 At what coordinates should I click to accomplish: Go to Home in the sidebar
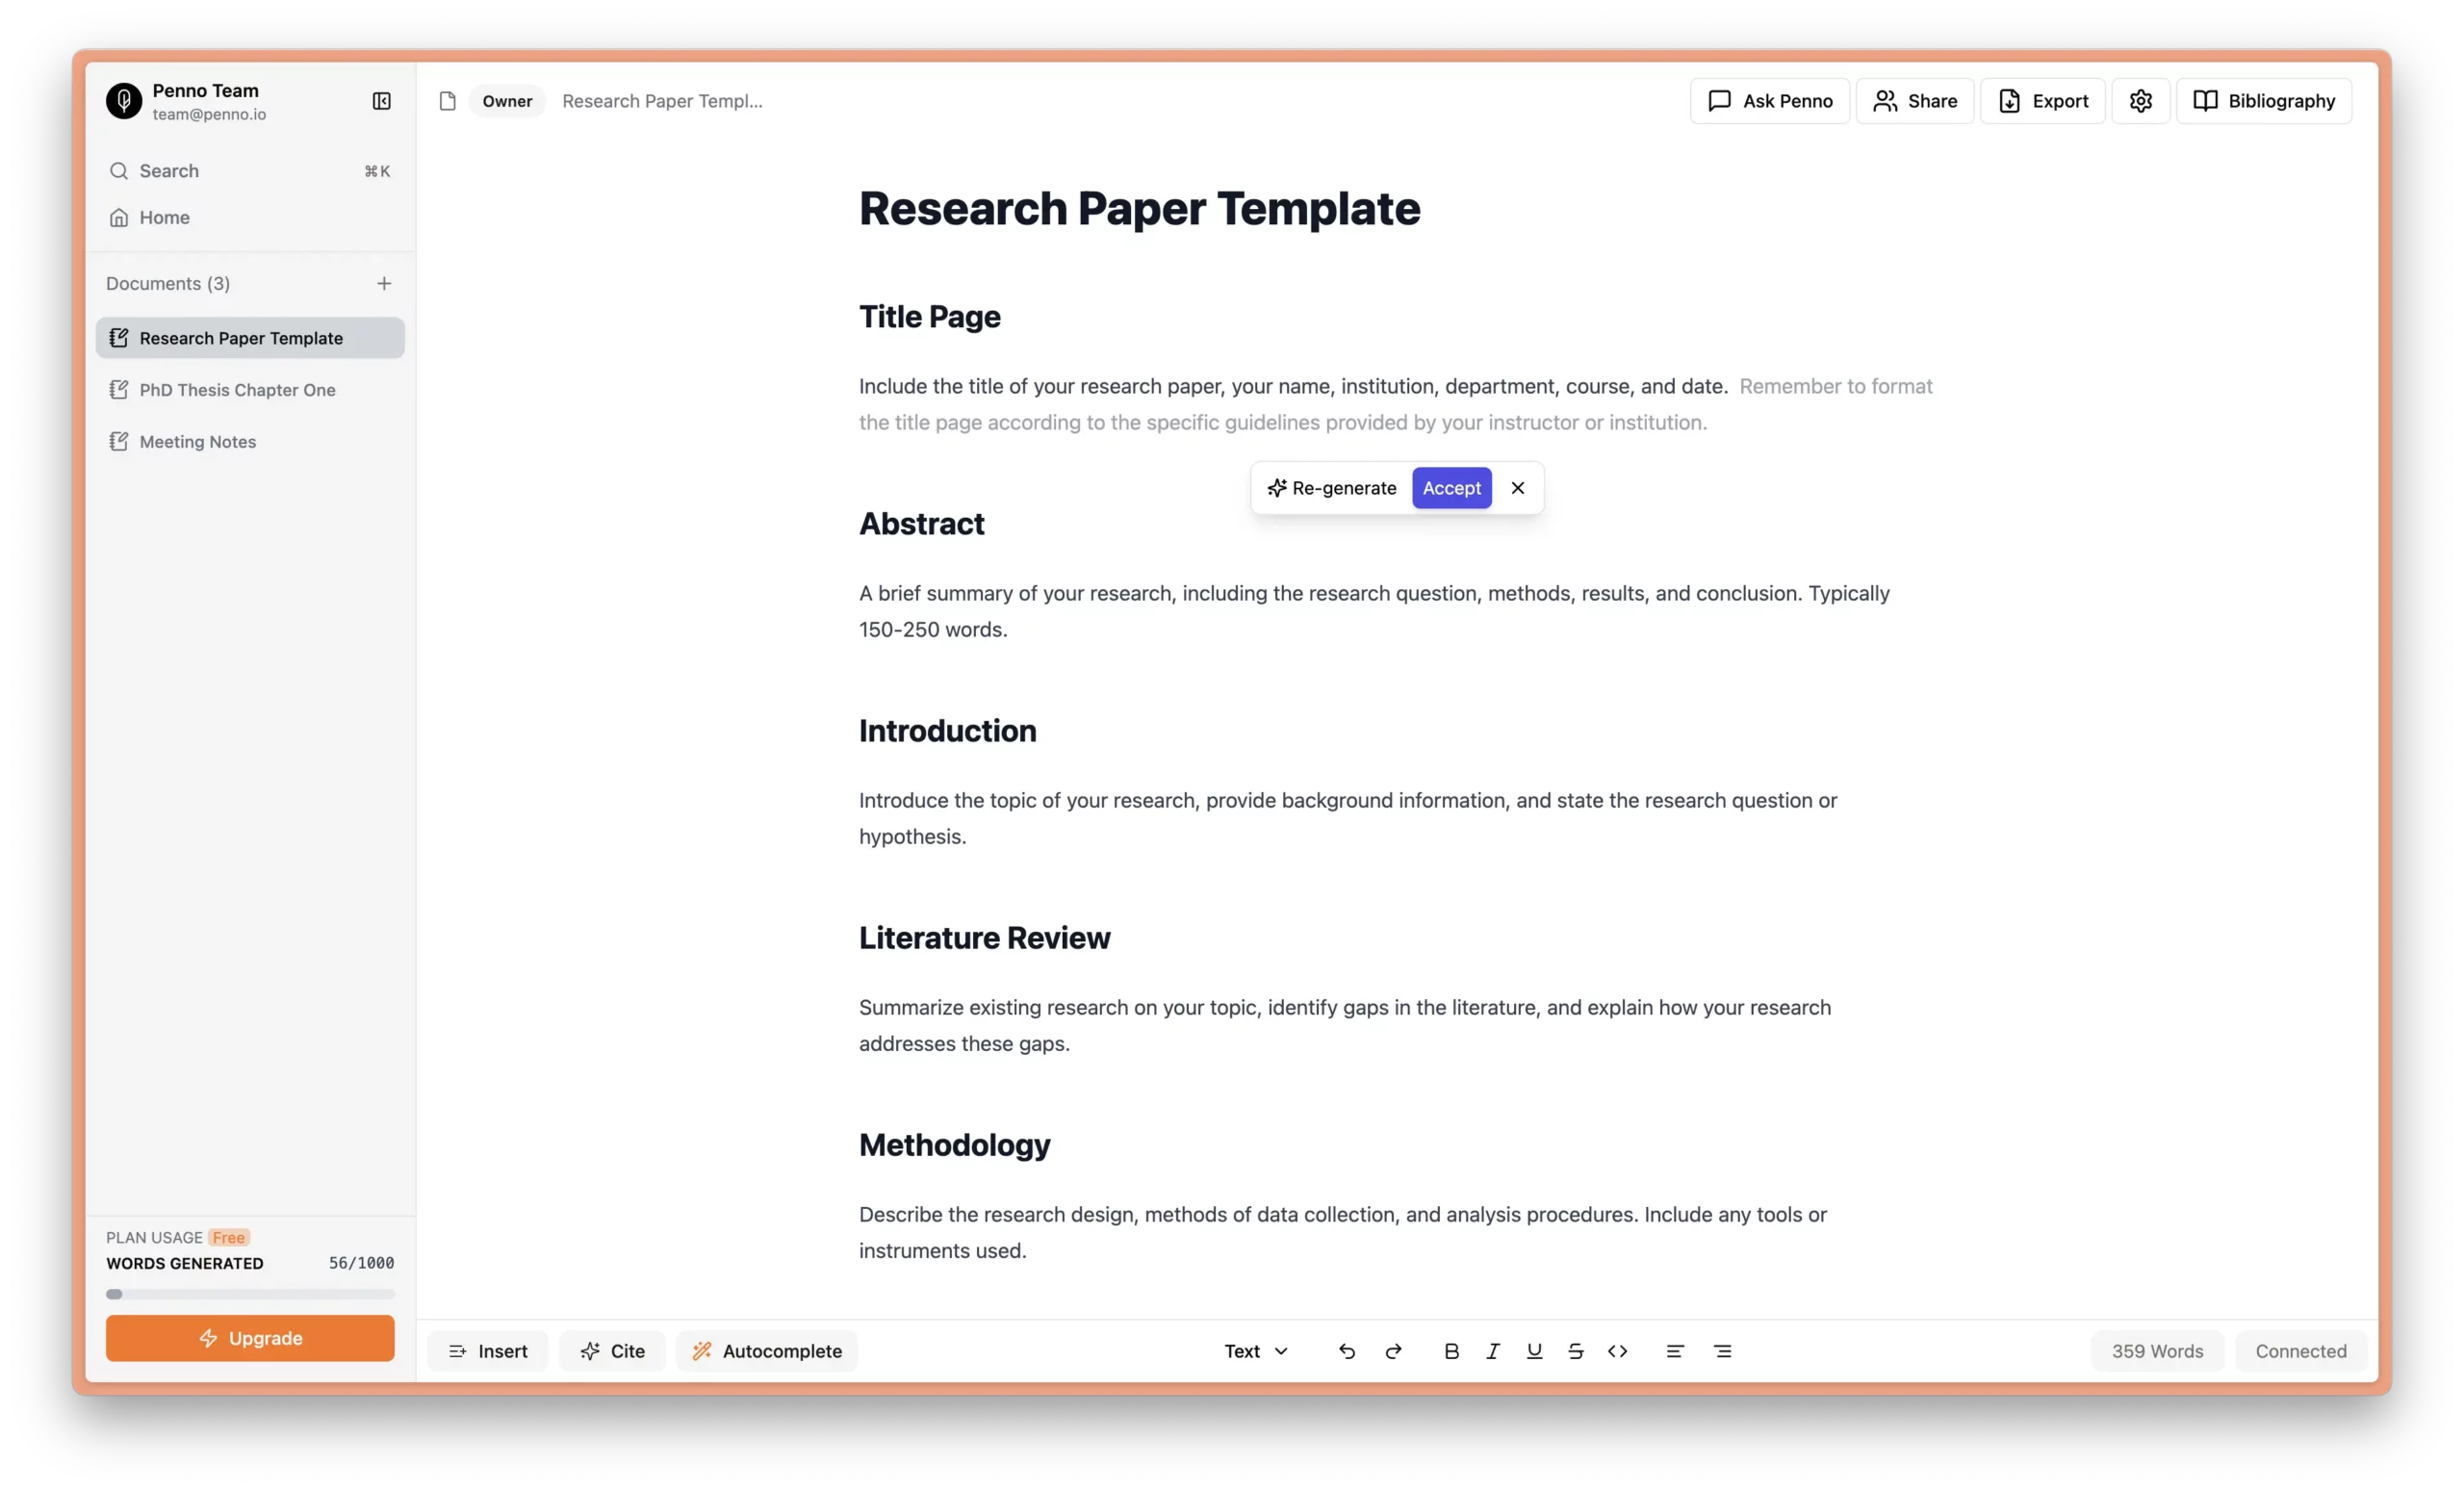point(249,217)
